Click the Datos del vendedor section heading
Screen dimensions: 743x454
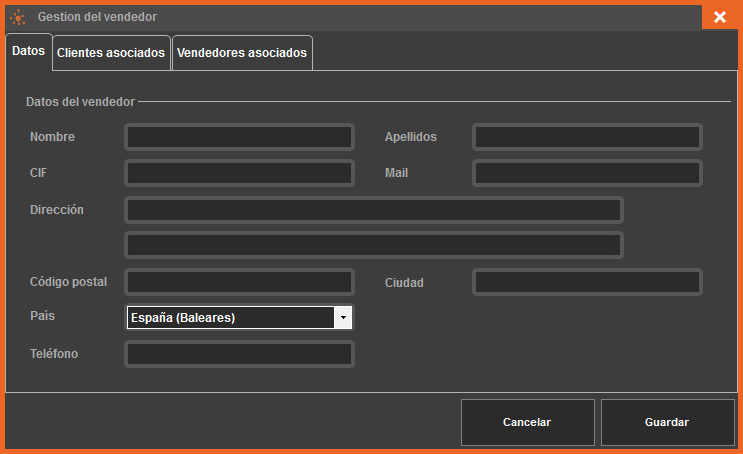80,102
